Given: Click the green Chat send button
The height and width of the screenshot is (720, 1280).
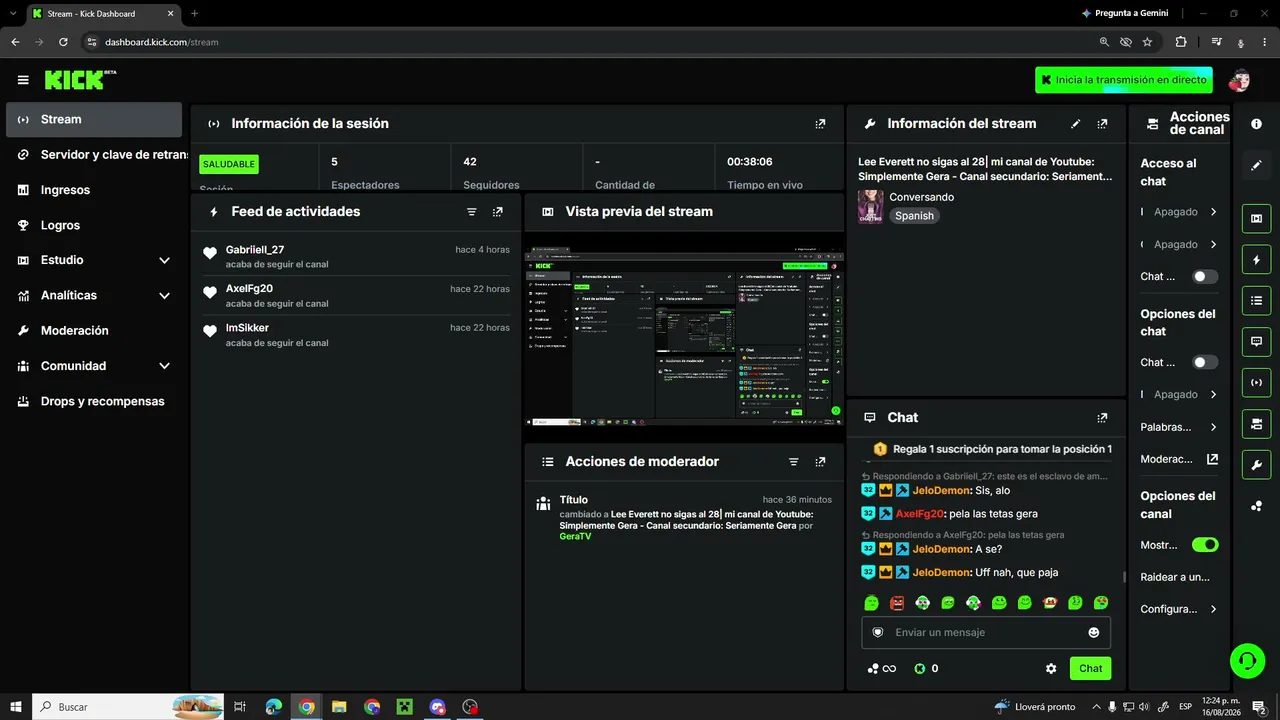Looking at the screenshot, I should pyautogui.click(x=1090, y=668).
